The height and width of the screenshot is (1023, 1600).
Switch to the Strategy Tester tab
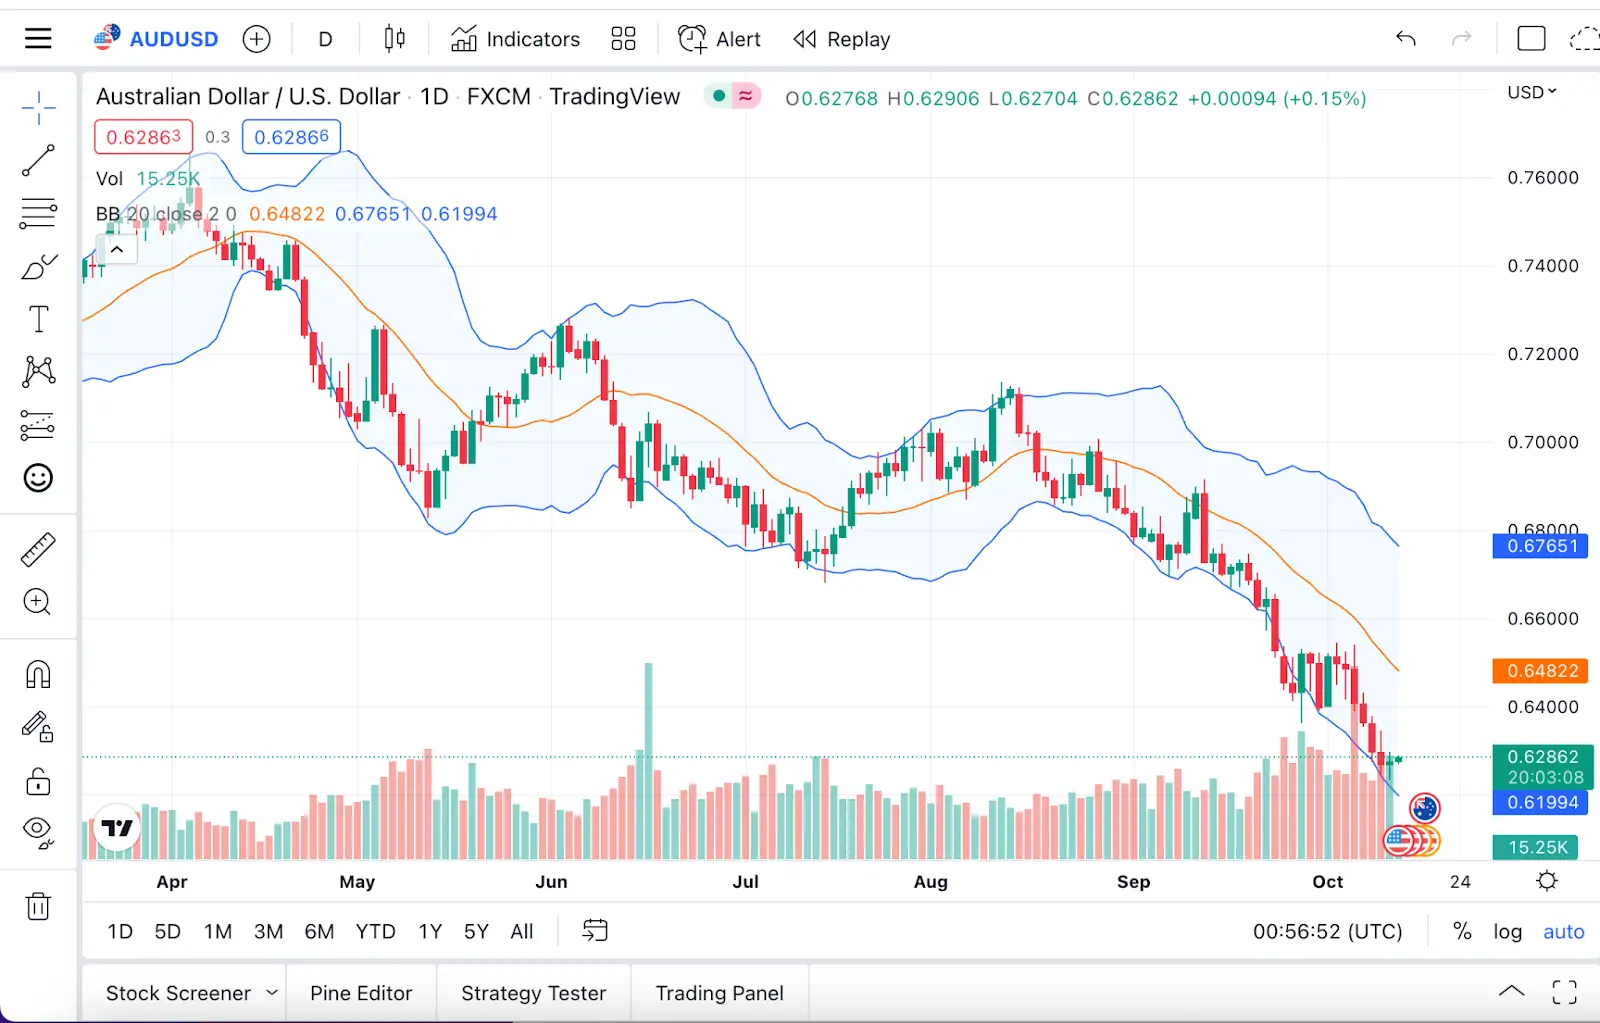[x=533, y=993]
